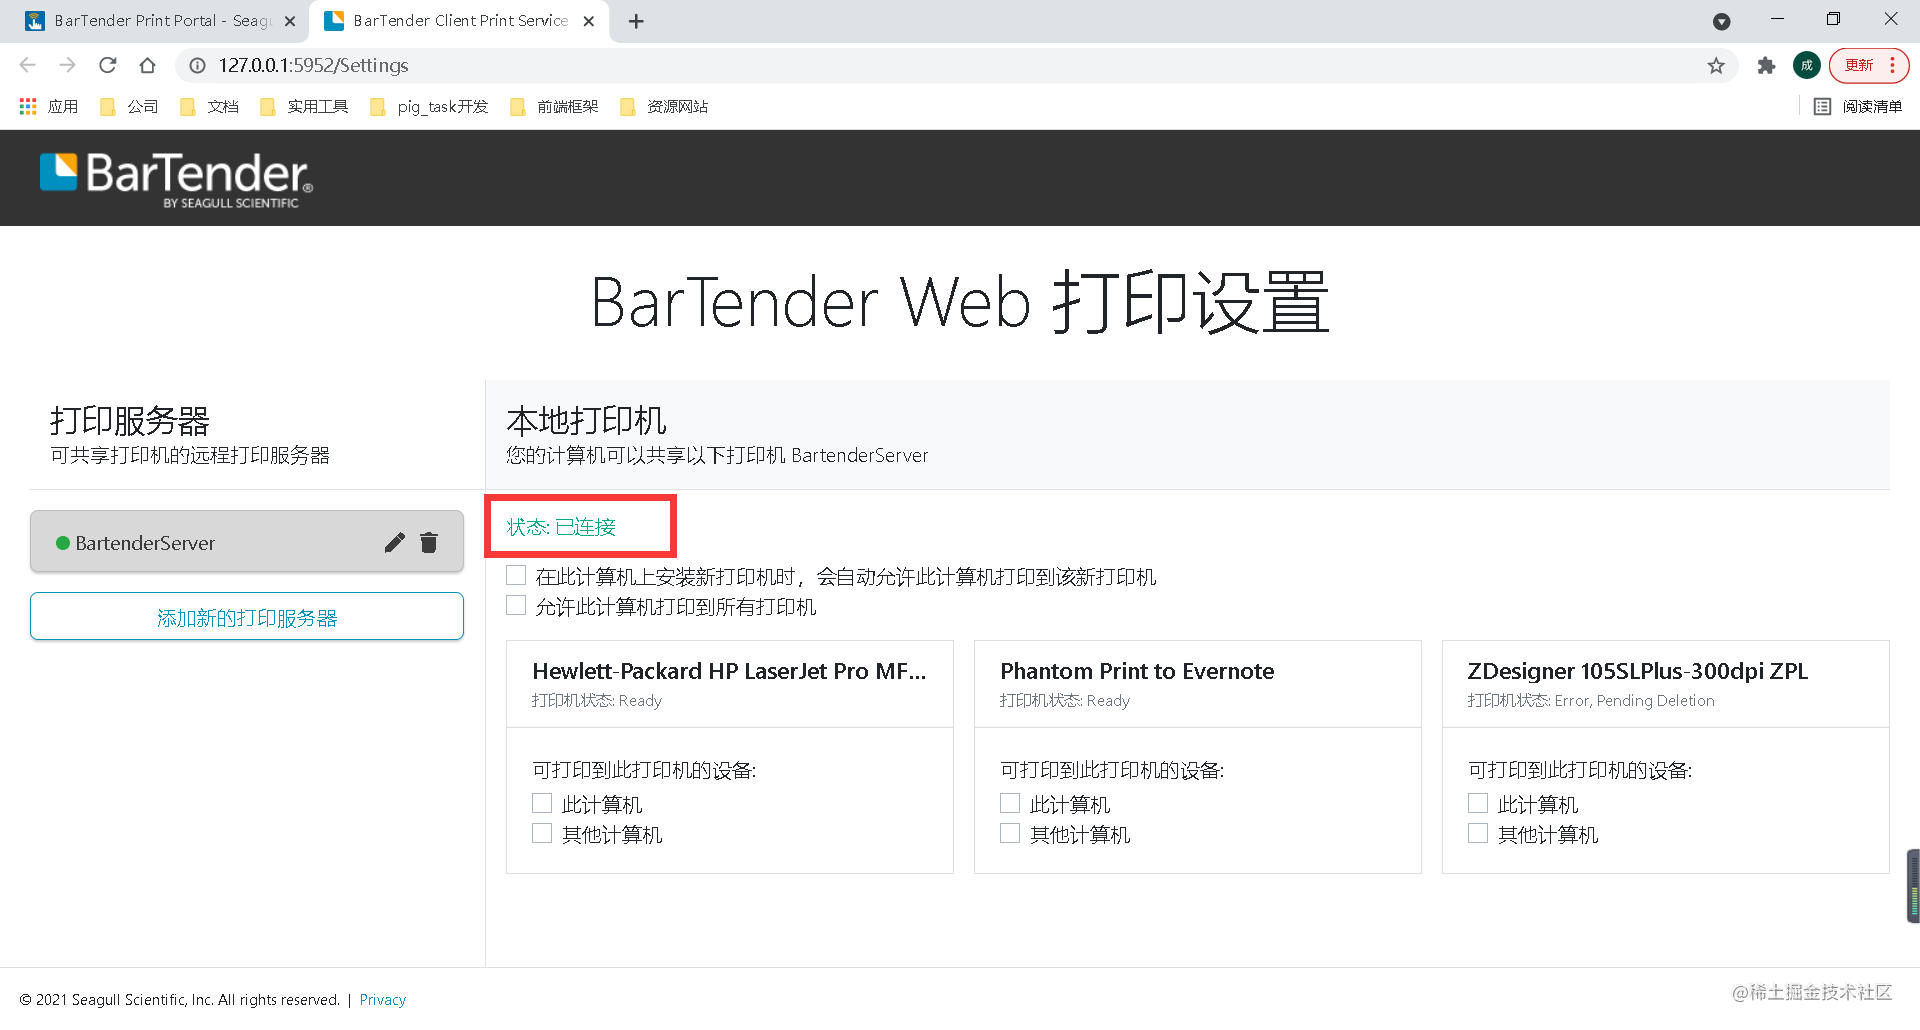Open the 成 profile avatar
The image size is (1920, 1030).
pos(1807,65)
